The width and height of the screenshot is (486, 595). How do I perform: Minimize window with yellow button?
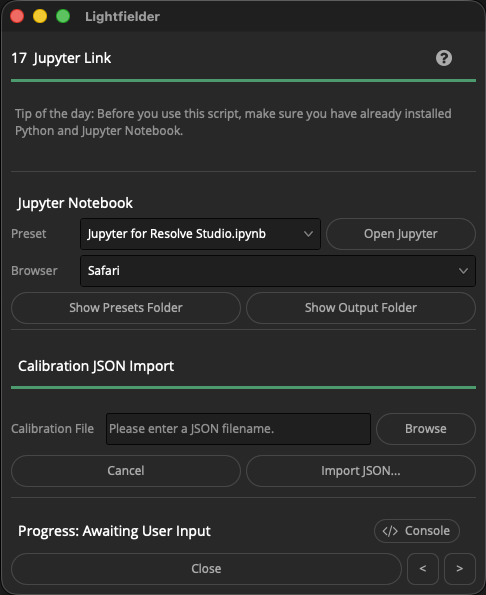40,16
